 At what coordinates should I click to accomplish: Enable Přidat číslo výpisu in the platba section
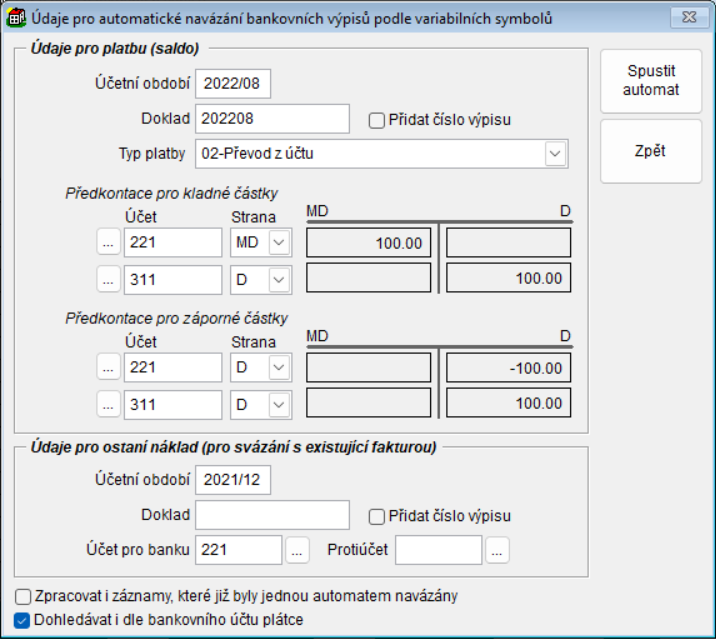click(x=377, y=121)
